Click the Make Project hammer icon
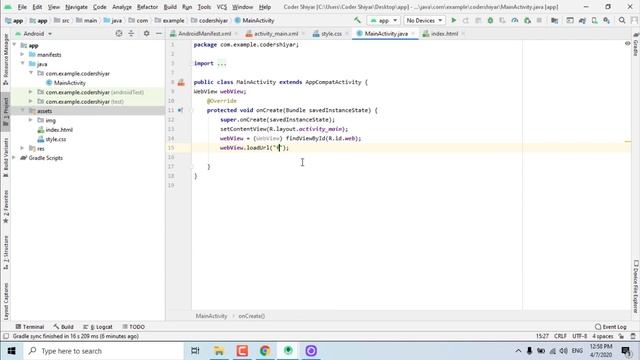 [x=358, y=20]
